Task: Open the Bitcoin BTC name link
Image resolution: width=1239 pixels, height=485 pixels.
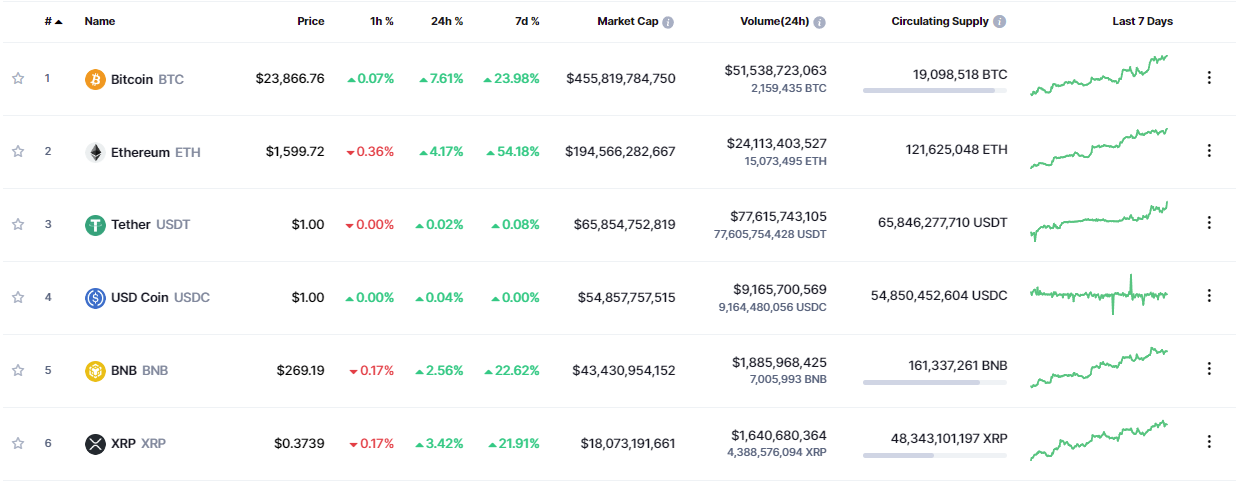Action: click(147, 79)
